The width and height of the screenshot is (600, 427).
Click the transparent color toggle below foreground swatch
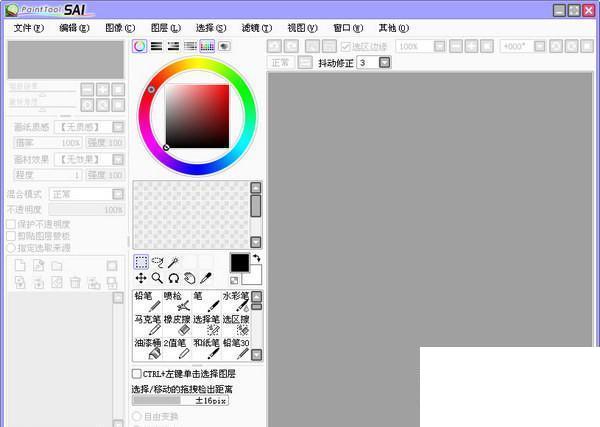coord(234,280)
